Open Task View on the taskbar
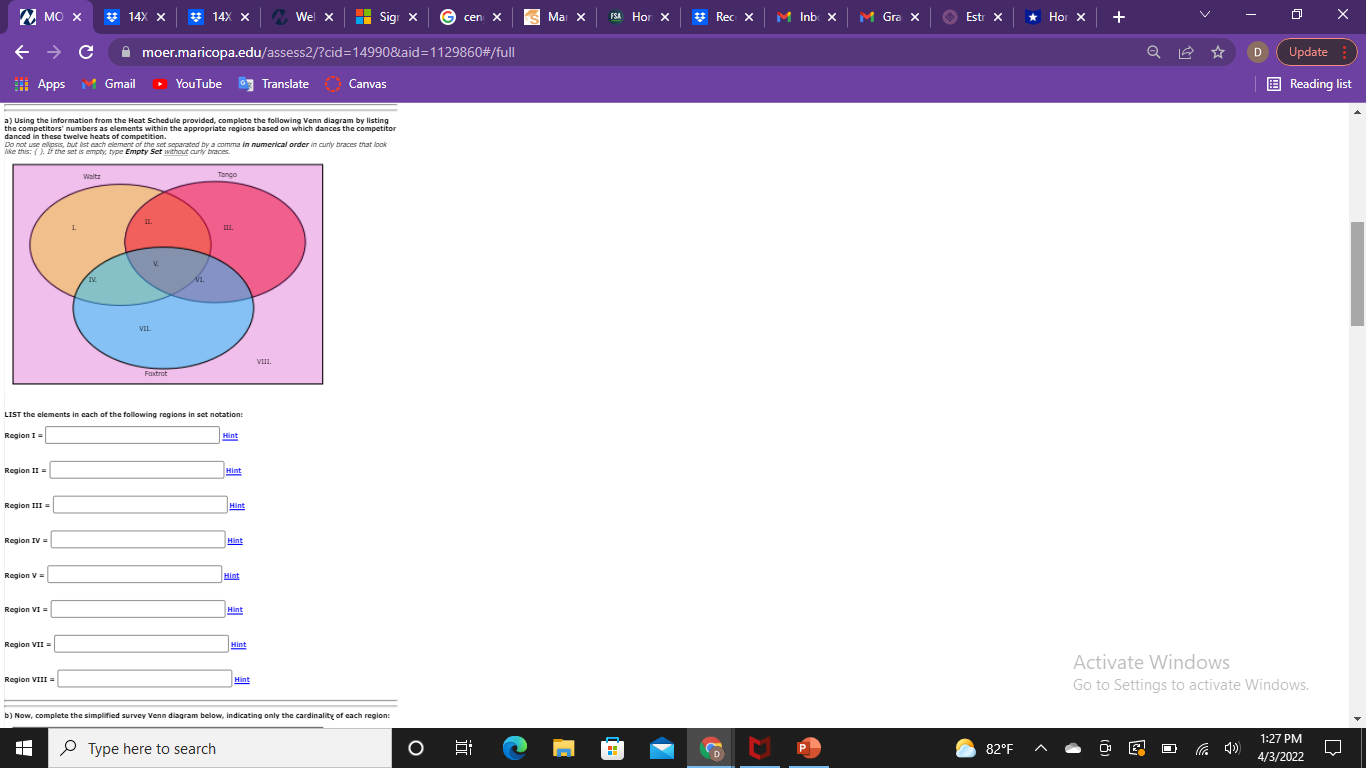This screenshot has width=1366, height=768. [464, 748]
